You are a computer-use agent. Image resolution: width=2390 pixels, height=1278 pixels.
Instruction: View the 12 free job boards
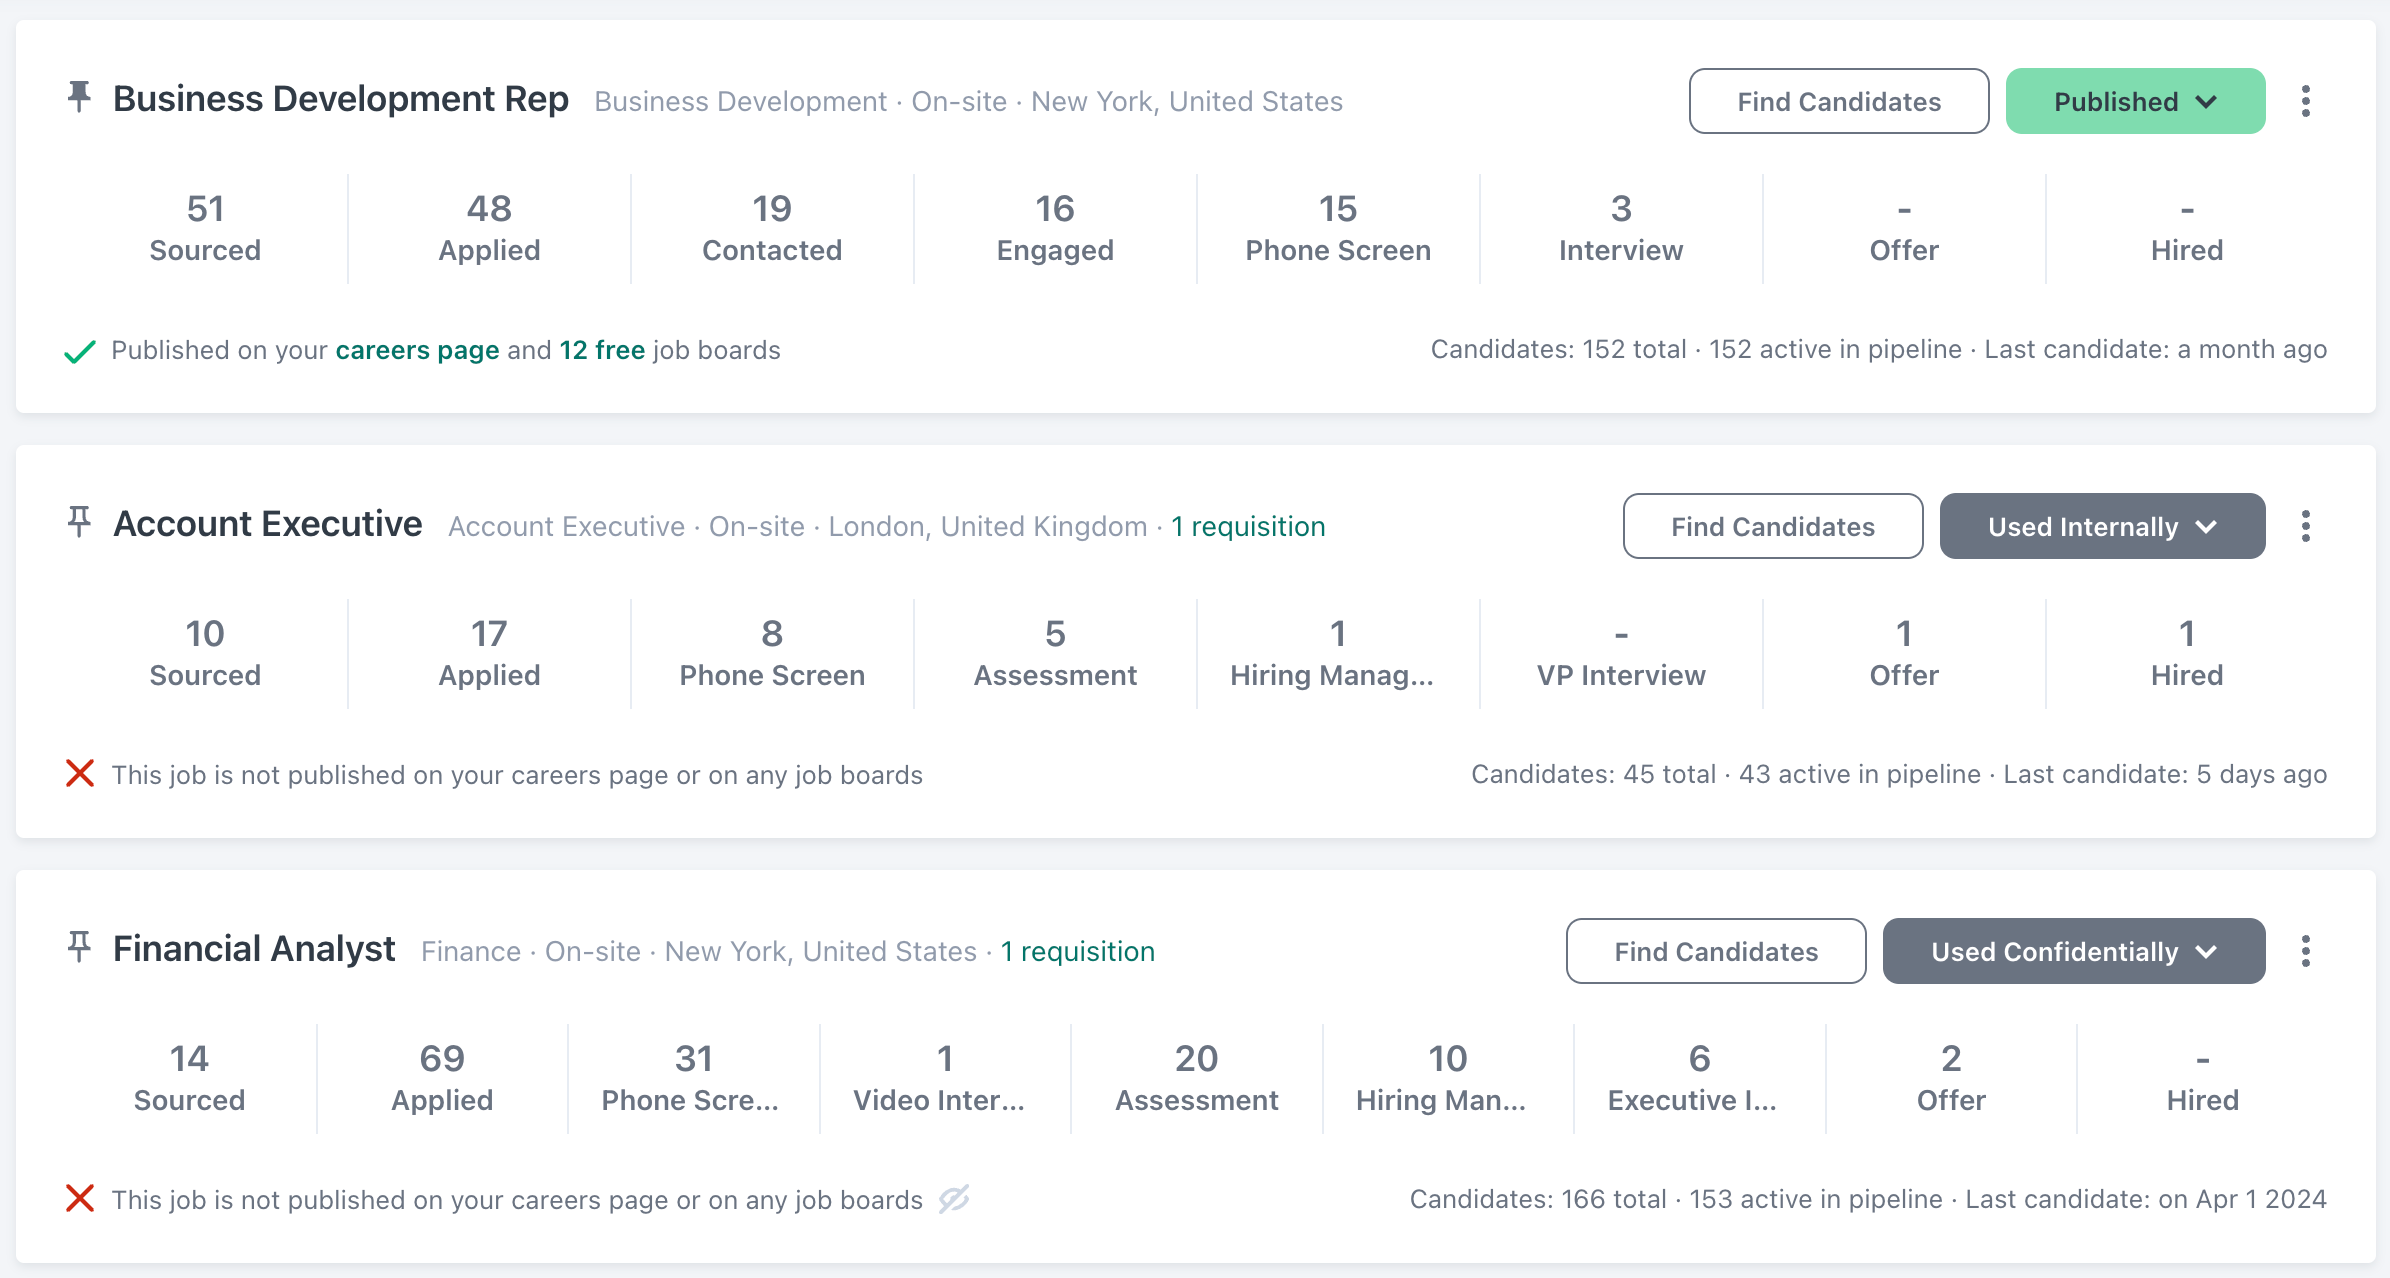click(602, 350)
